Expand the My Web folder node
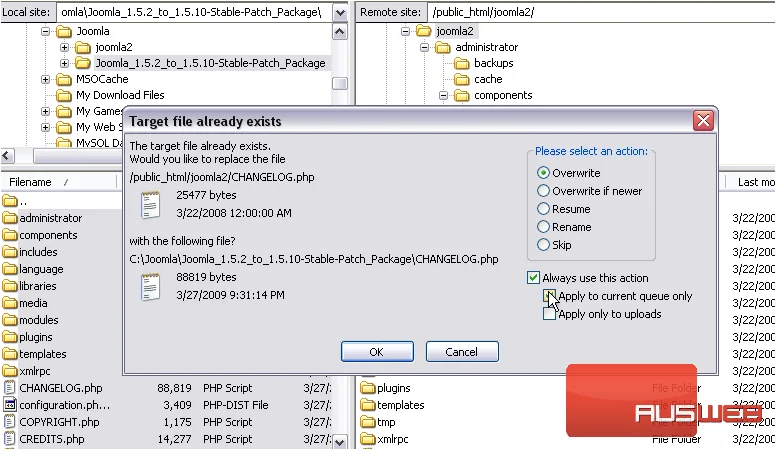776x450 pixels. [46, 127]
